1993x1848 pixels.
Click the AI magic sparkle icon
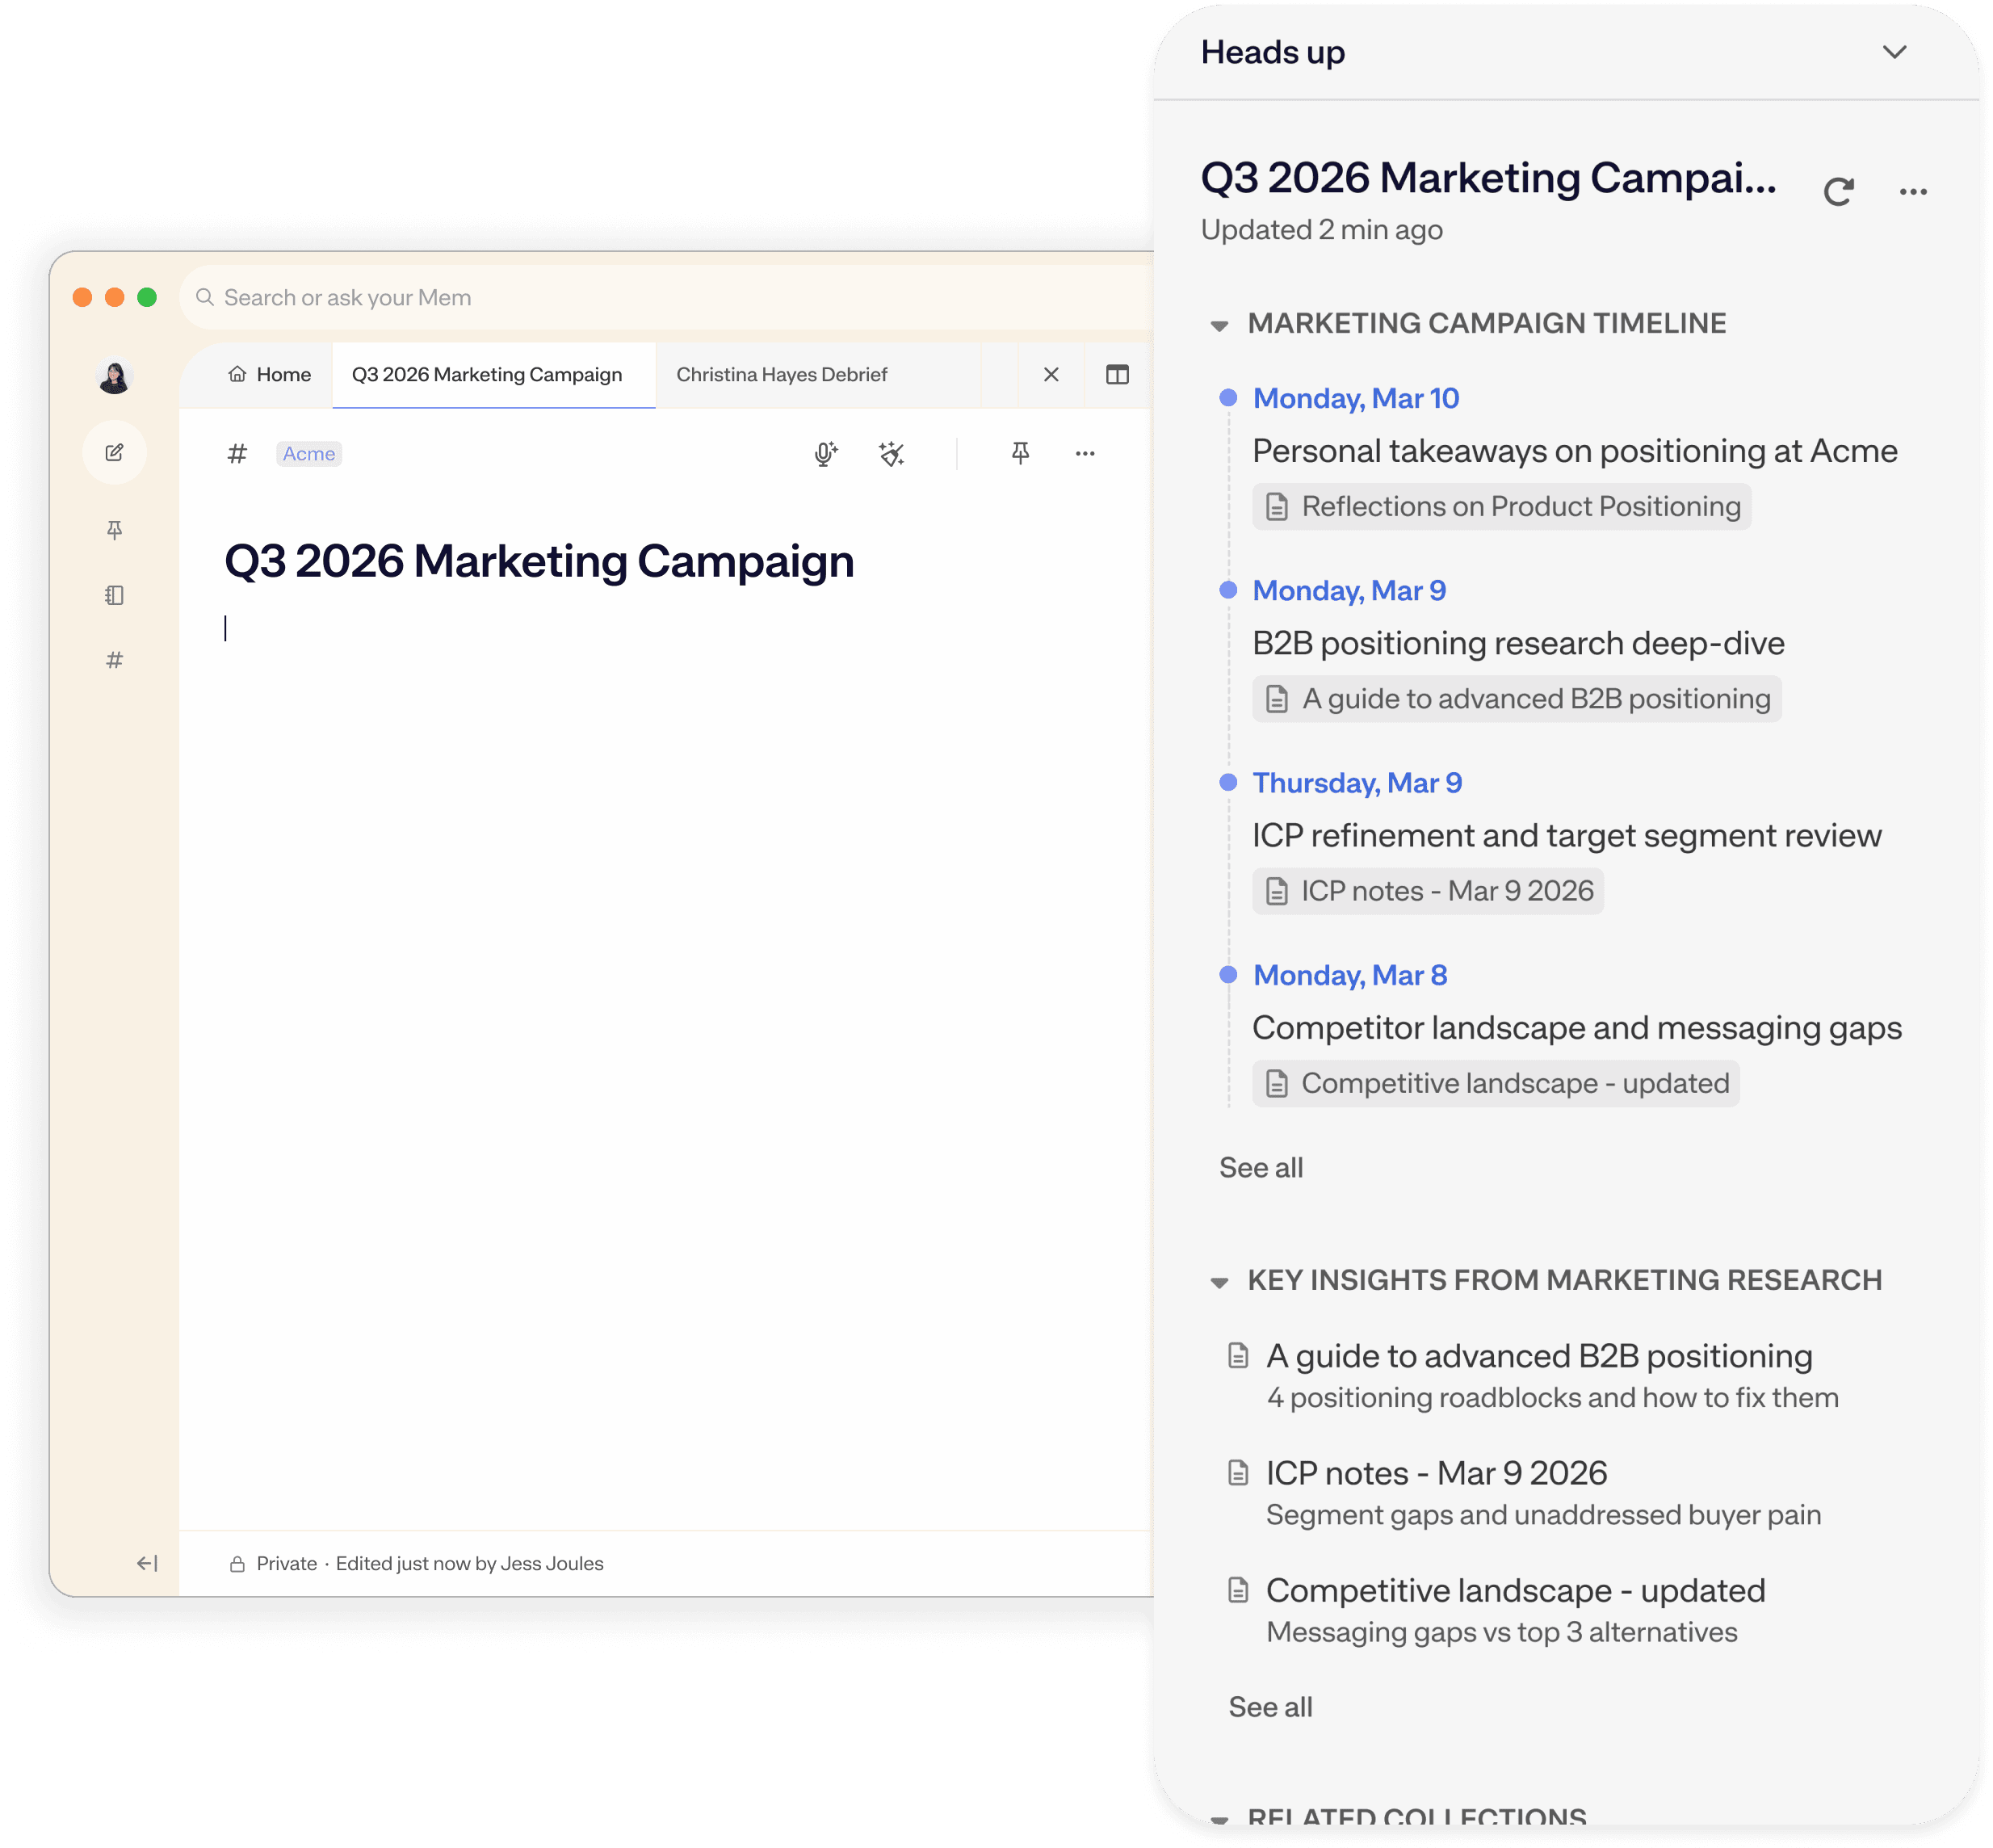(891, 454)
